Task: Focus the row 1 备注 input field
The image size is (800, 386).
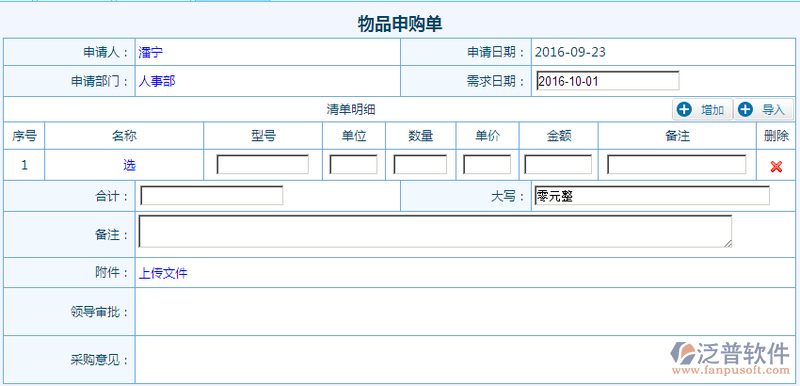Action: click(x=677, y=165)
